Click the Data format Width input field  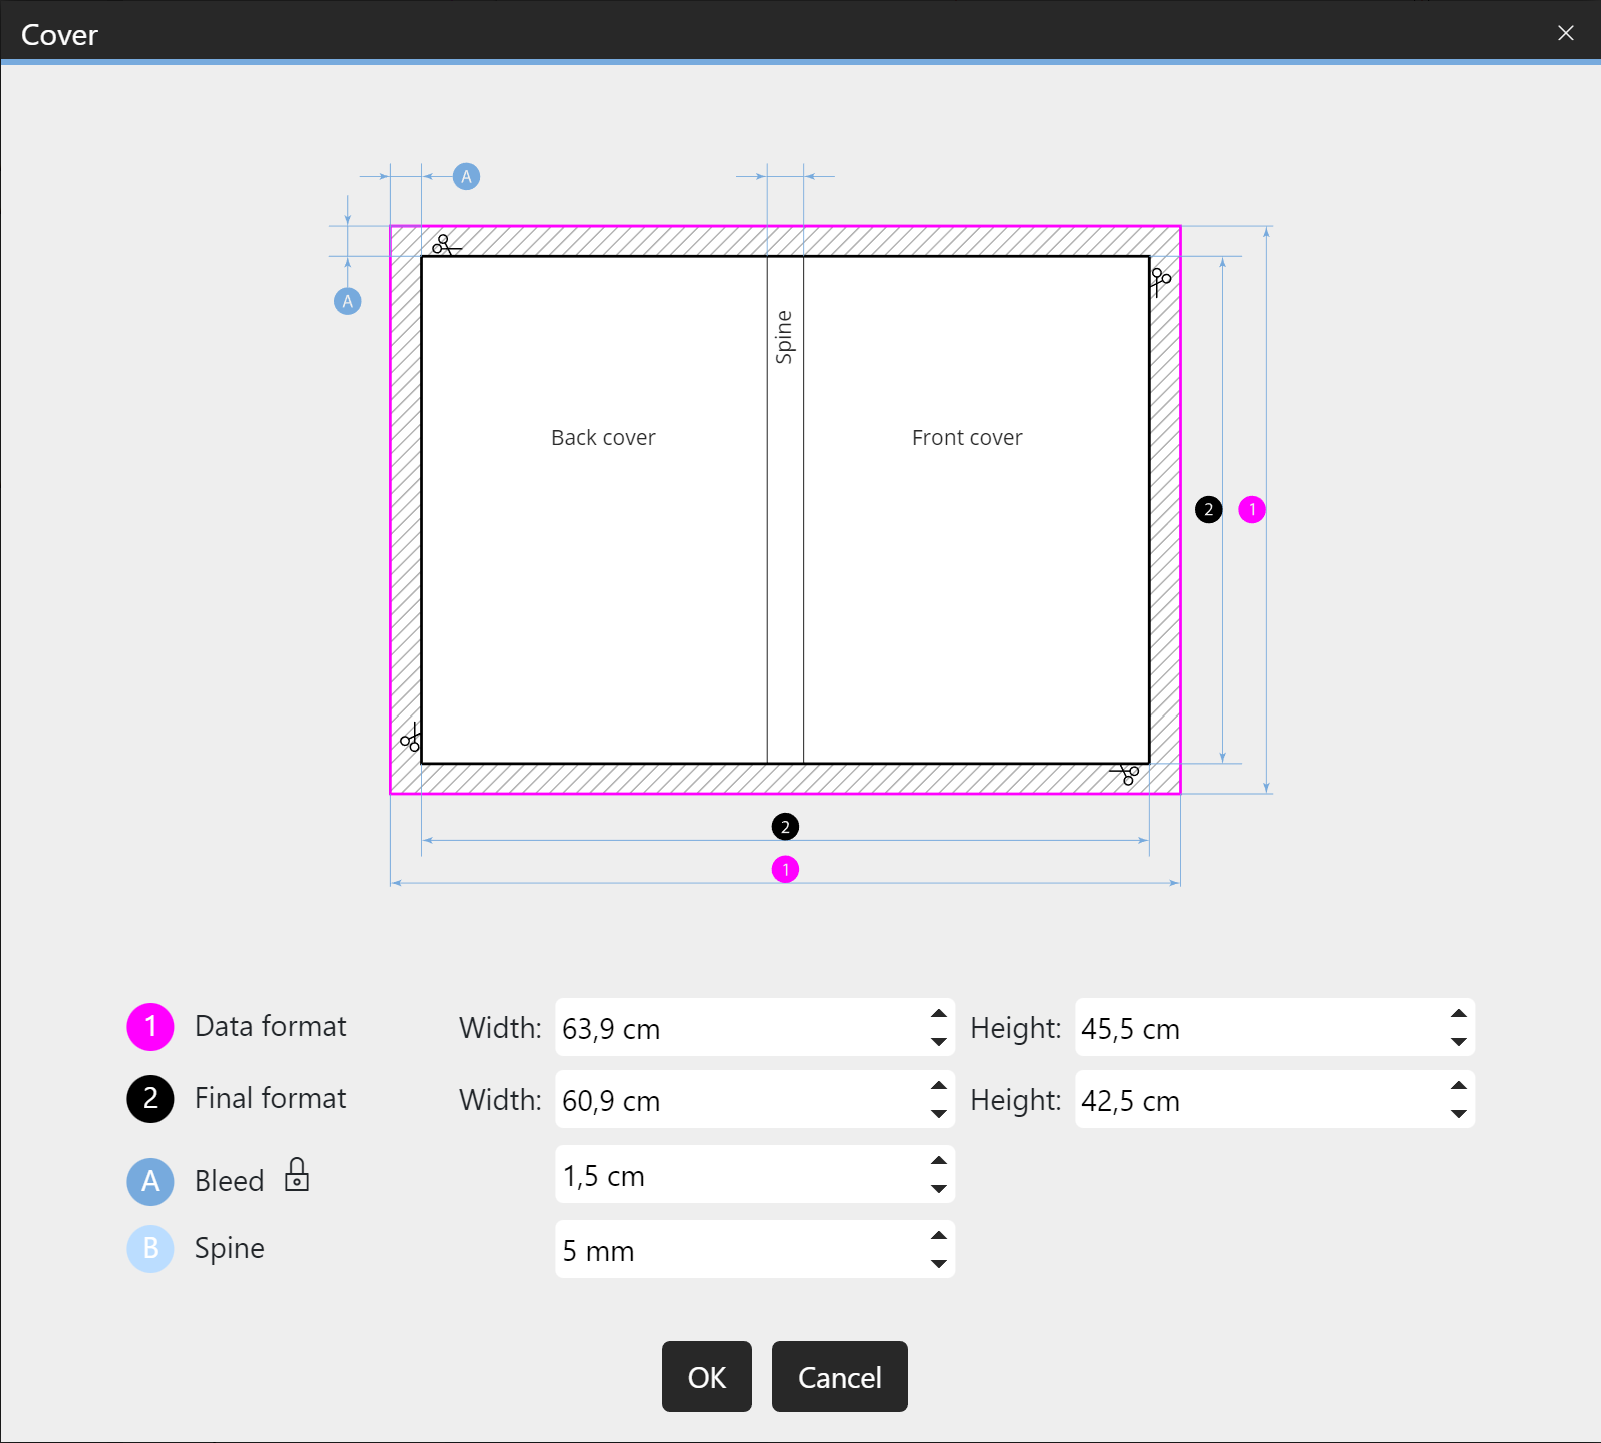pyautogui.click(x=740, y=1028)
